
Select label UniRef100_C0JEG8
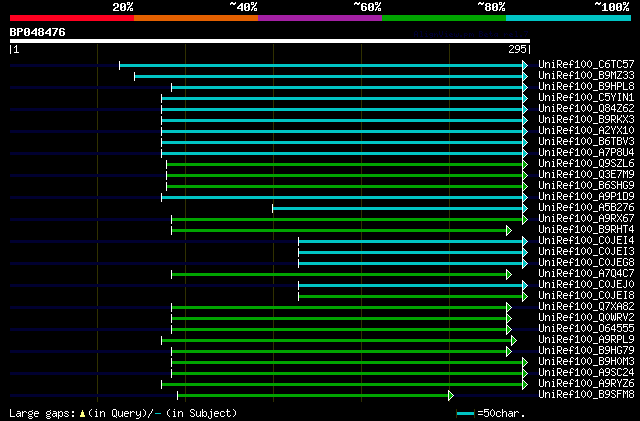586,263
